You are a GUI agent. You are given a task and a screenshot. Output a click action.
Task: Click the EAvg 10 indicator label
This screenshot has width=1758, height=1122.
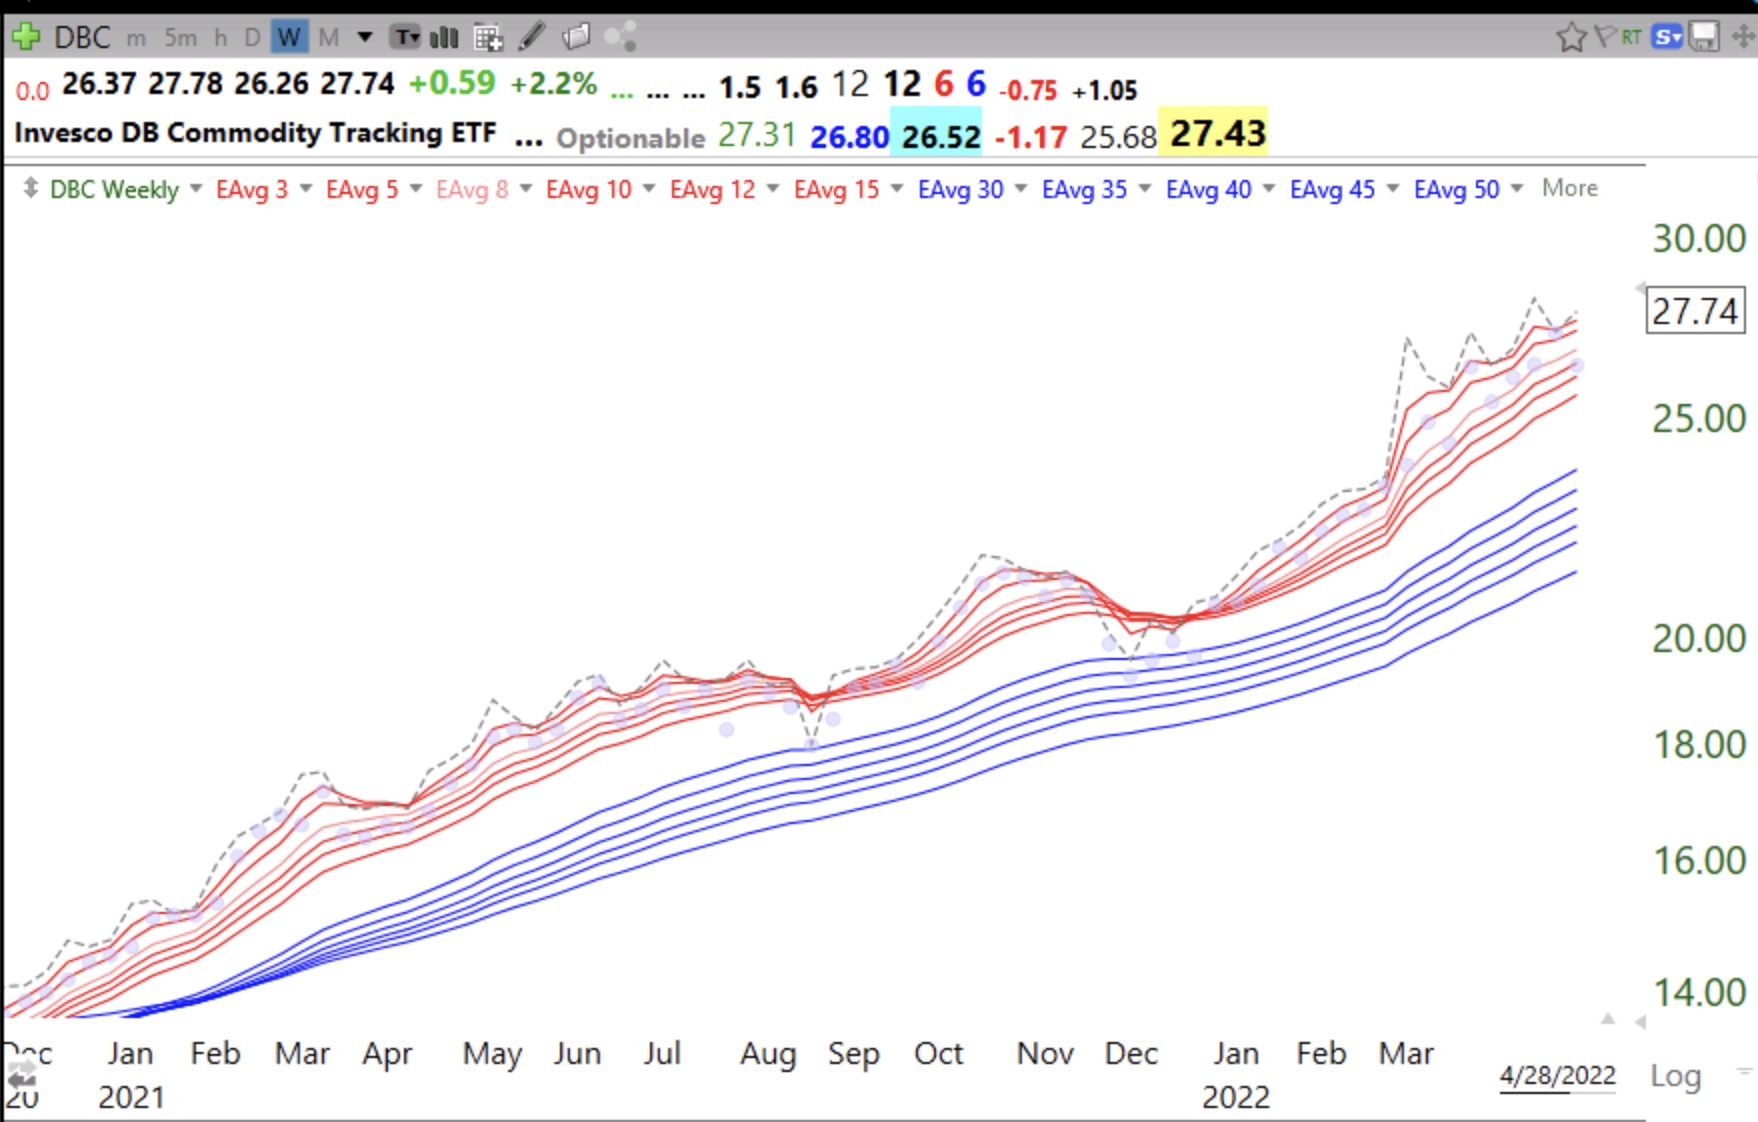(589, 189)
